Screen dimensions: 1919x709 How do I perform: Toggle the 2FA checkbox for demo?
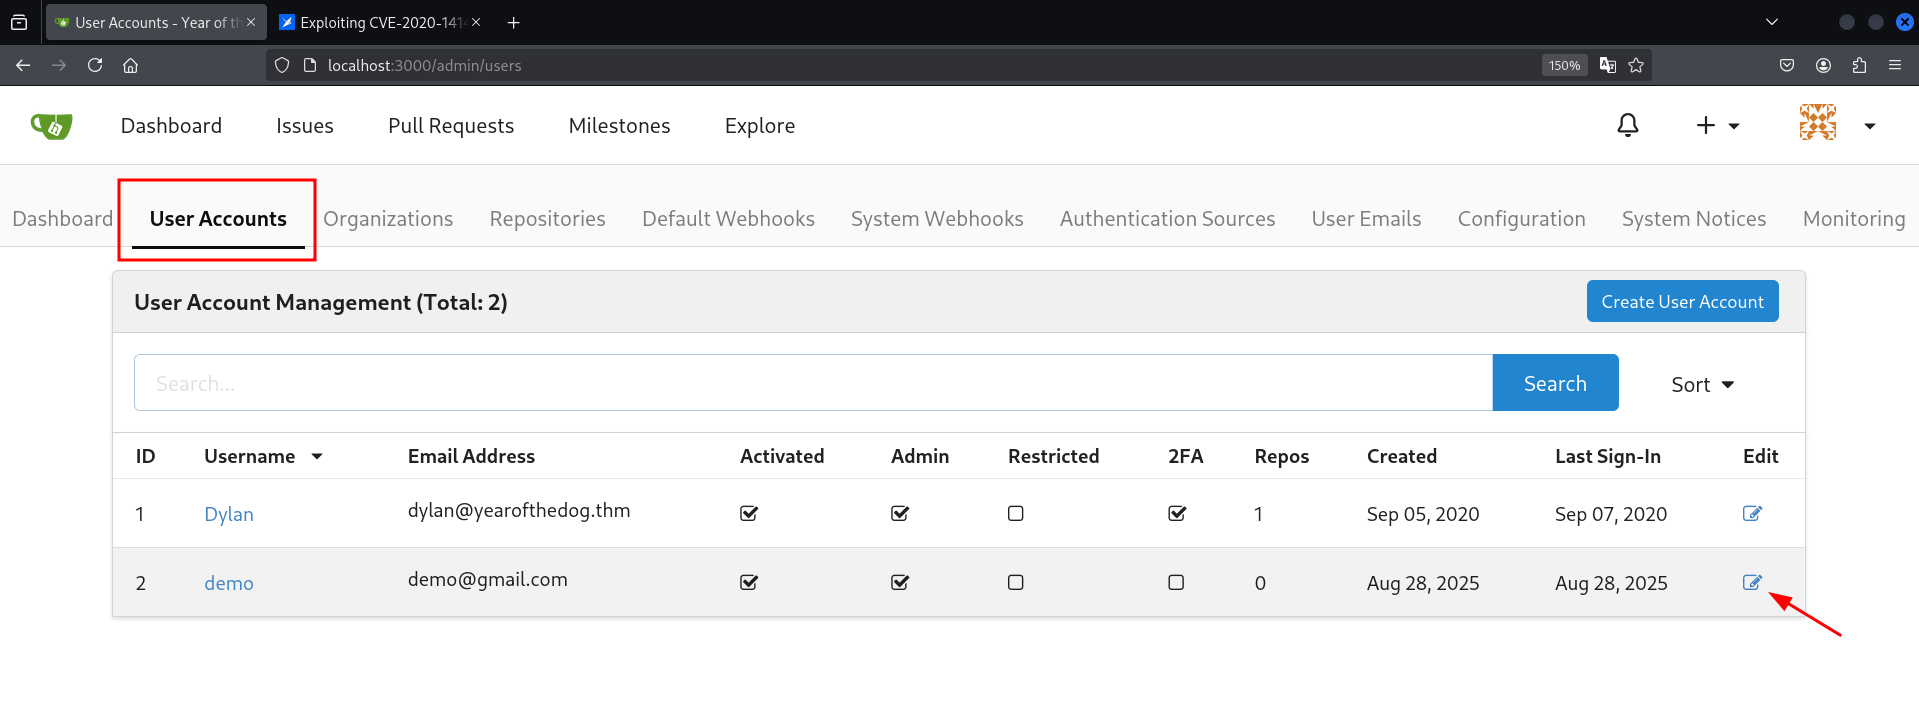coord(1176,582)
